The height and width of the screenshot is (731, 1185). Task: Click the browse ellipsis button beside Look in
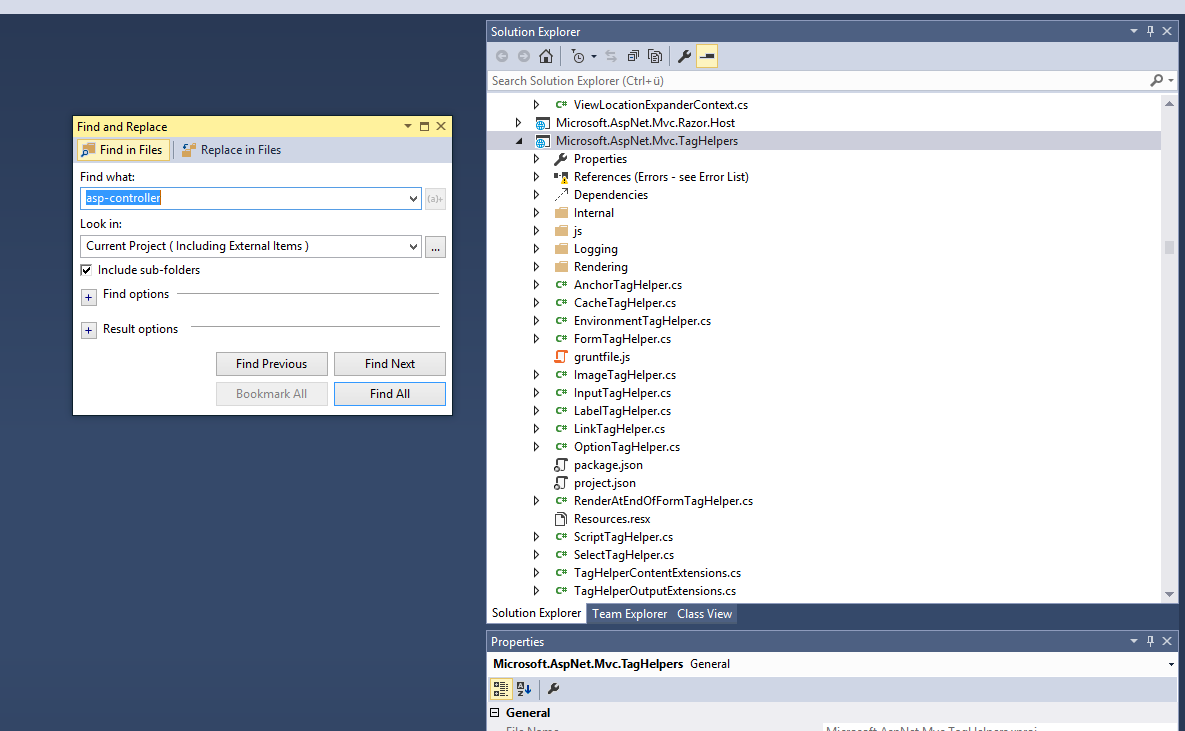435,246
